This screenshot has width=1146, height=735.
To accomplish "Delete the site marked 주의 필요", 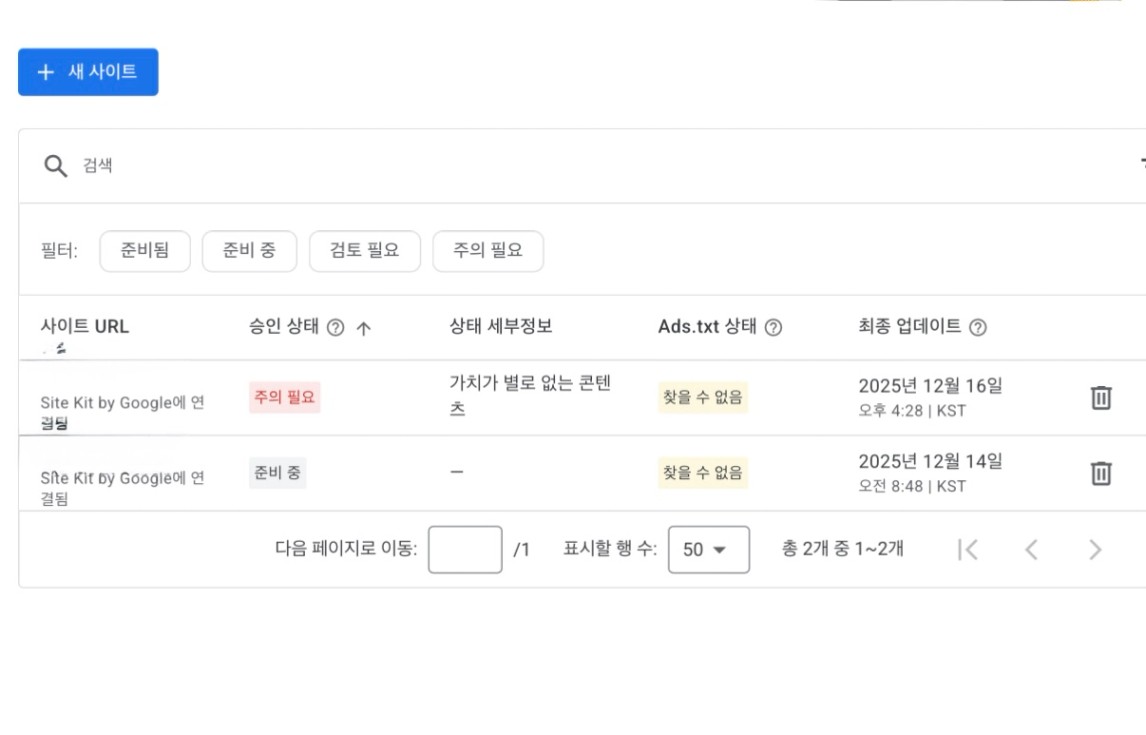I will pyautogui.click(x=1100, y=398).
